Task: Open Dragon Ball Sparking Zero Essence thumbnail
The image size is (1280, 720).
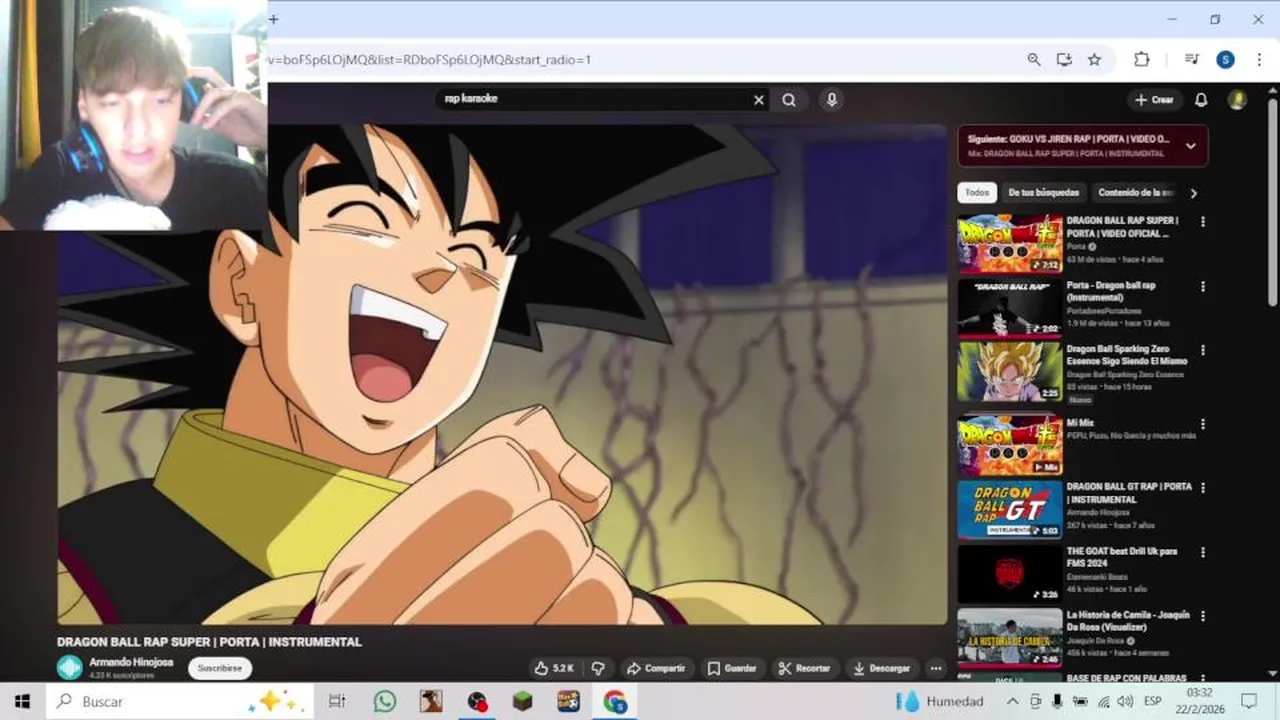Action: 1010,372
